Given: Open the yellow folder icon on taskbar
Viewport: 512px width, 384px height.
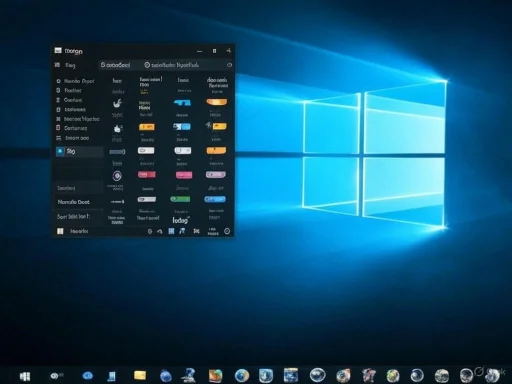Looking at the screenshot, I should [x=140, y=375].
